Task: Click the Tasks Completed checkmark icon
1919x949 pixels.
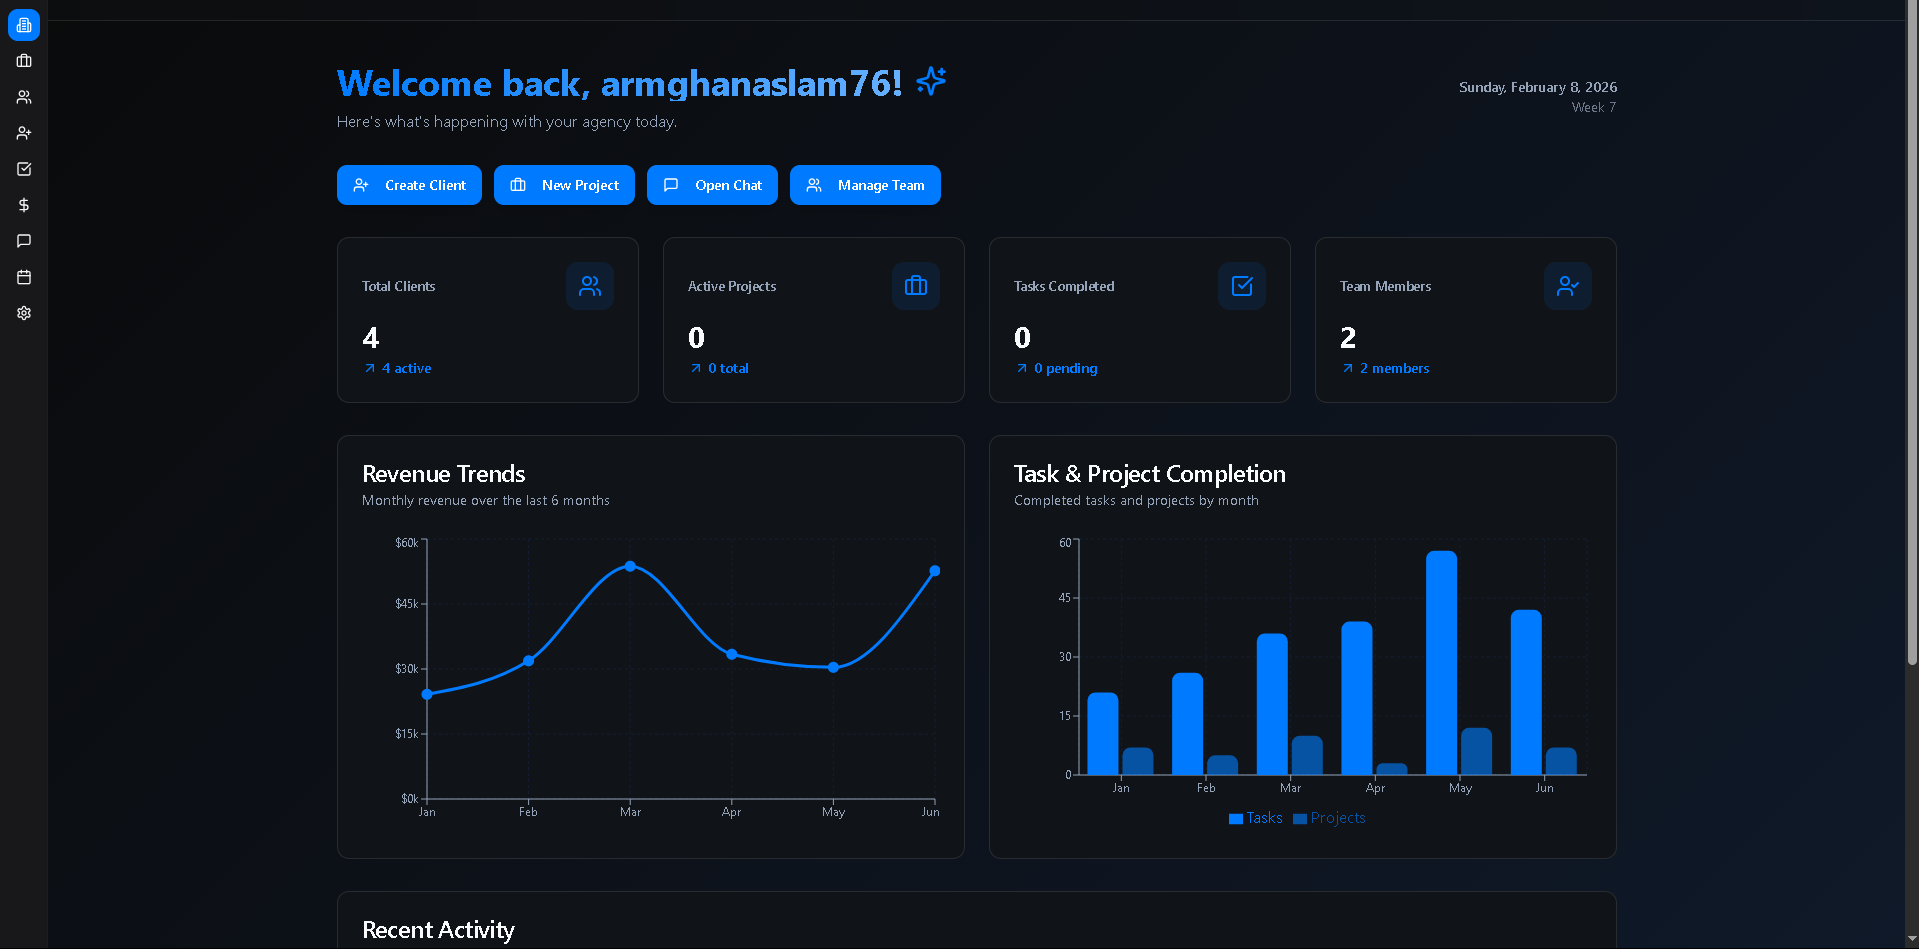Action: click(x=1241, y=286)
